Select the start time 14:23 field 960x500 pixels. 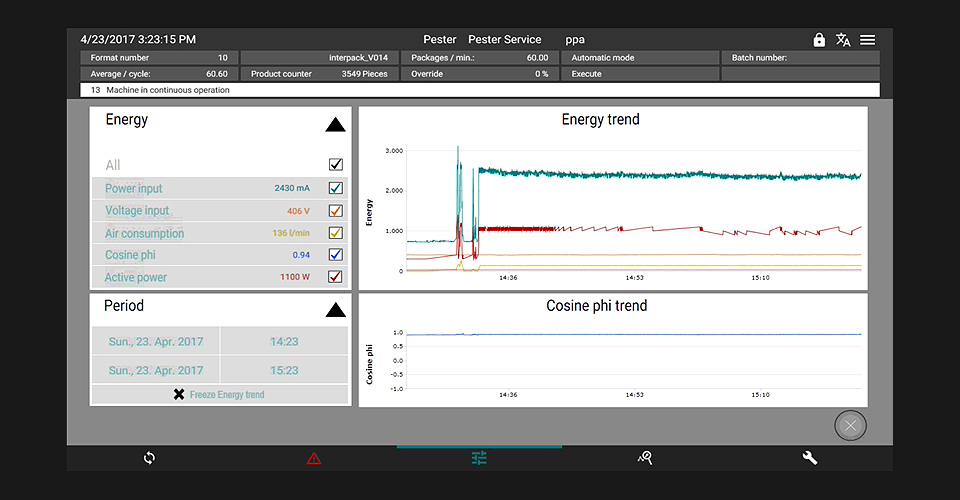coord(284,341)
